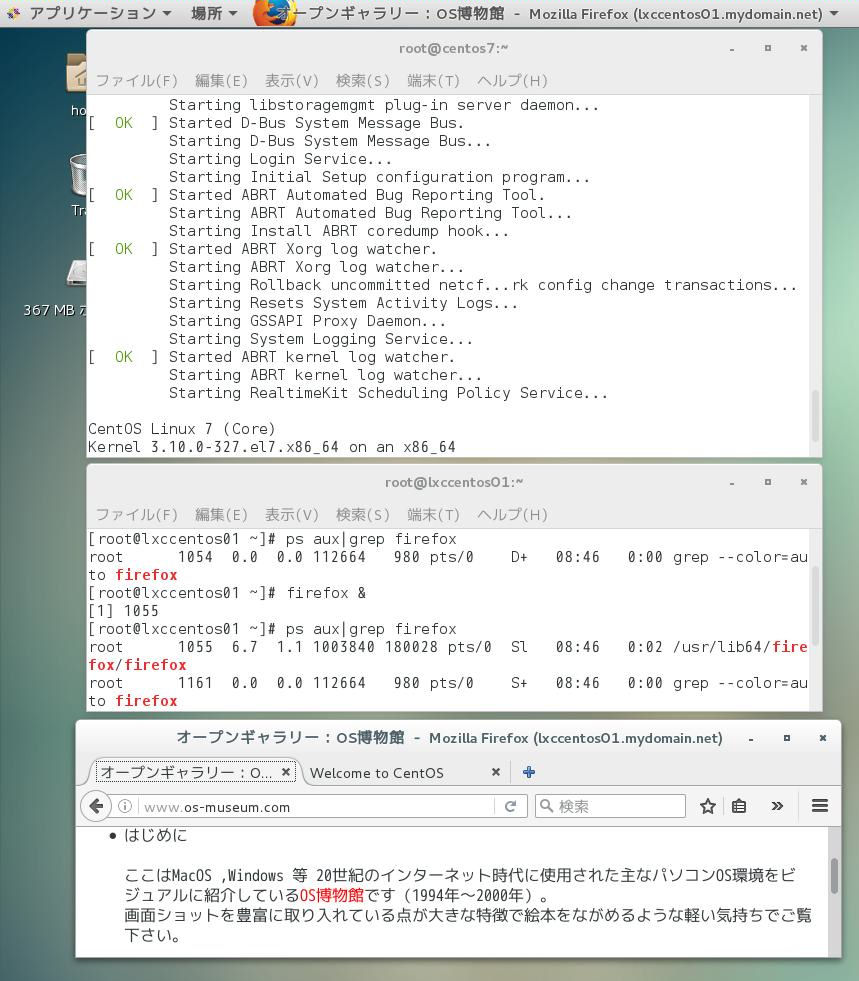Select the Trash desktop icon
Image resolution: width=859 pixels, height=981 pixels.
(78, 174)
